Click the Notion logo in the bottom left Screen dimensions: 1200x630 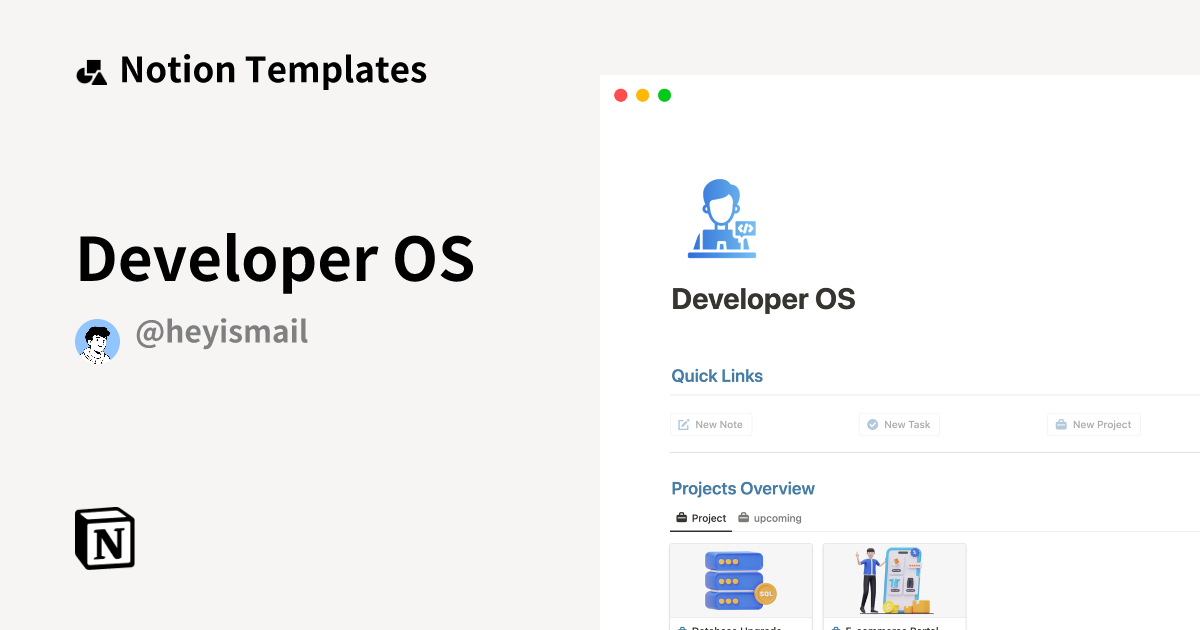pyautogui.click(x=104, y=538)
